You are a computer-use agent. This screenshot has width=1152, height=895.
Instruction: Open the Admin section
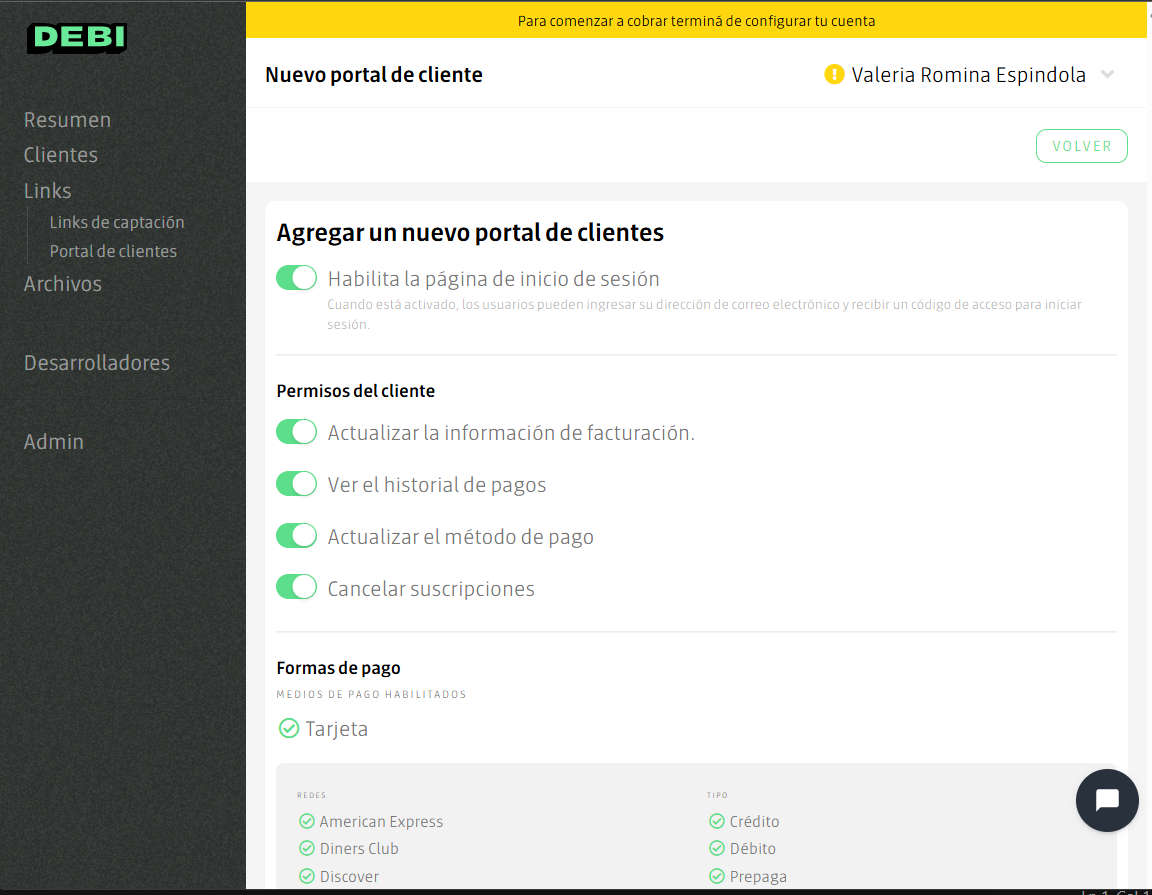tap(53, 441)
